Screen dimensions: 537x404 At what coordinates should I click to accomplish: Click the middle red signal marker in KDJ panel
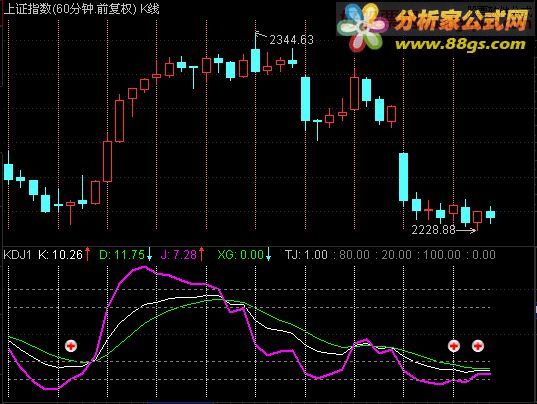tap(454, 346)
